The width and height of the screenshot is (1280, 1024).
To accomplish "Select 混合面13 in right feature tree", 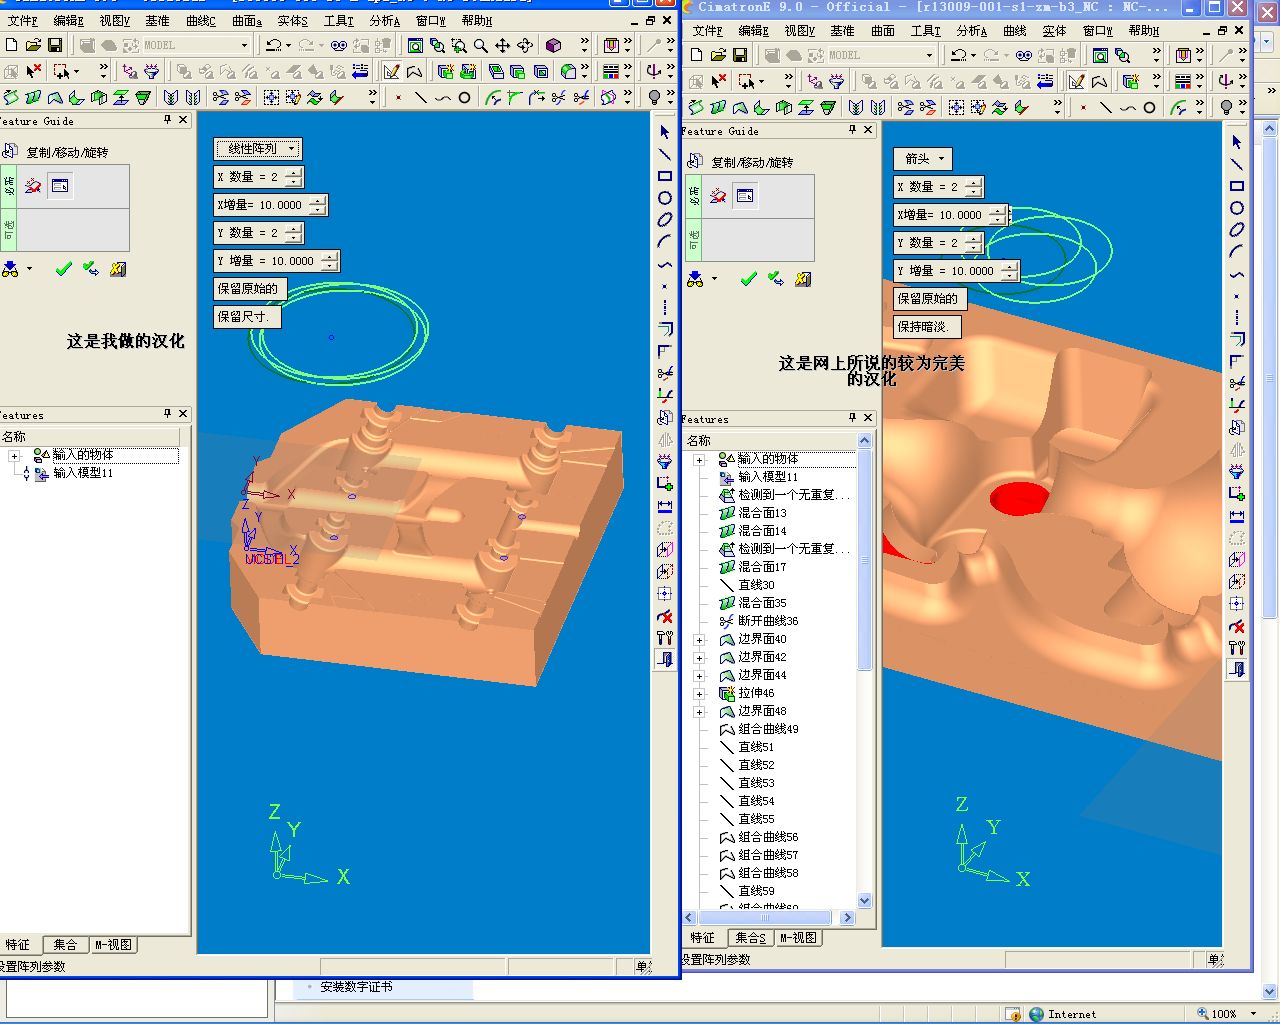I will coord(762,513).
